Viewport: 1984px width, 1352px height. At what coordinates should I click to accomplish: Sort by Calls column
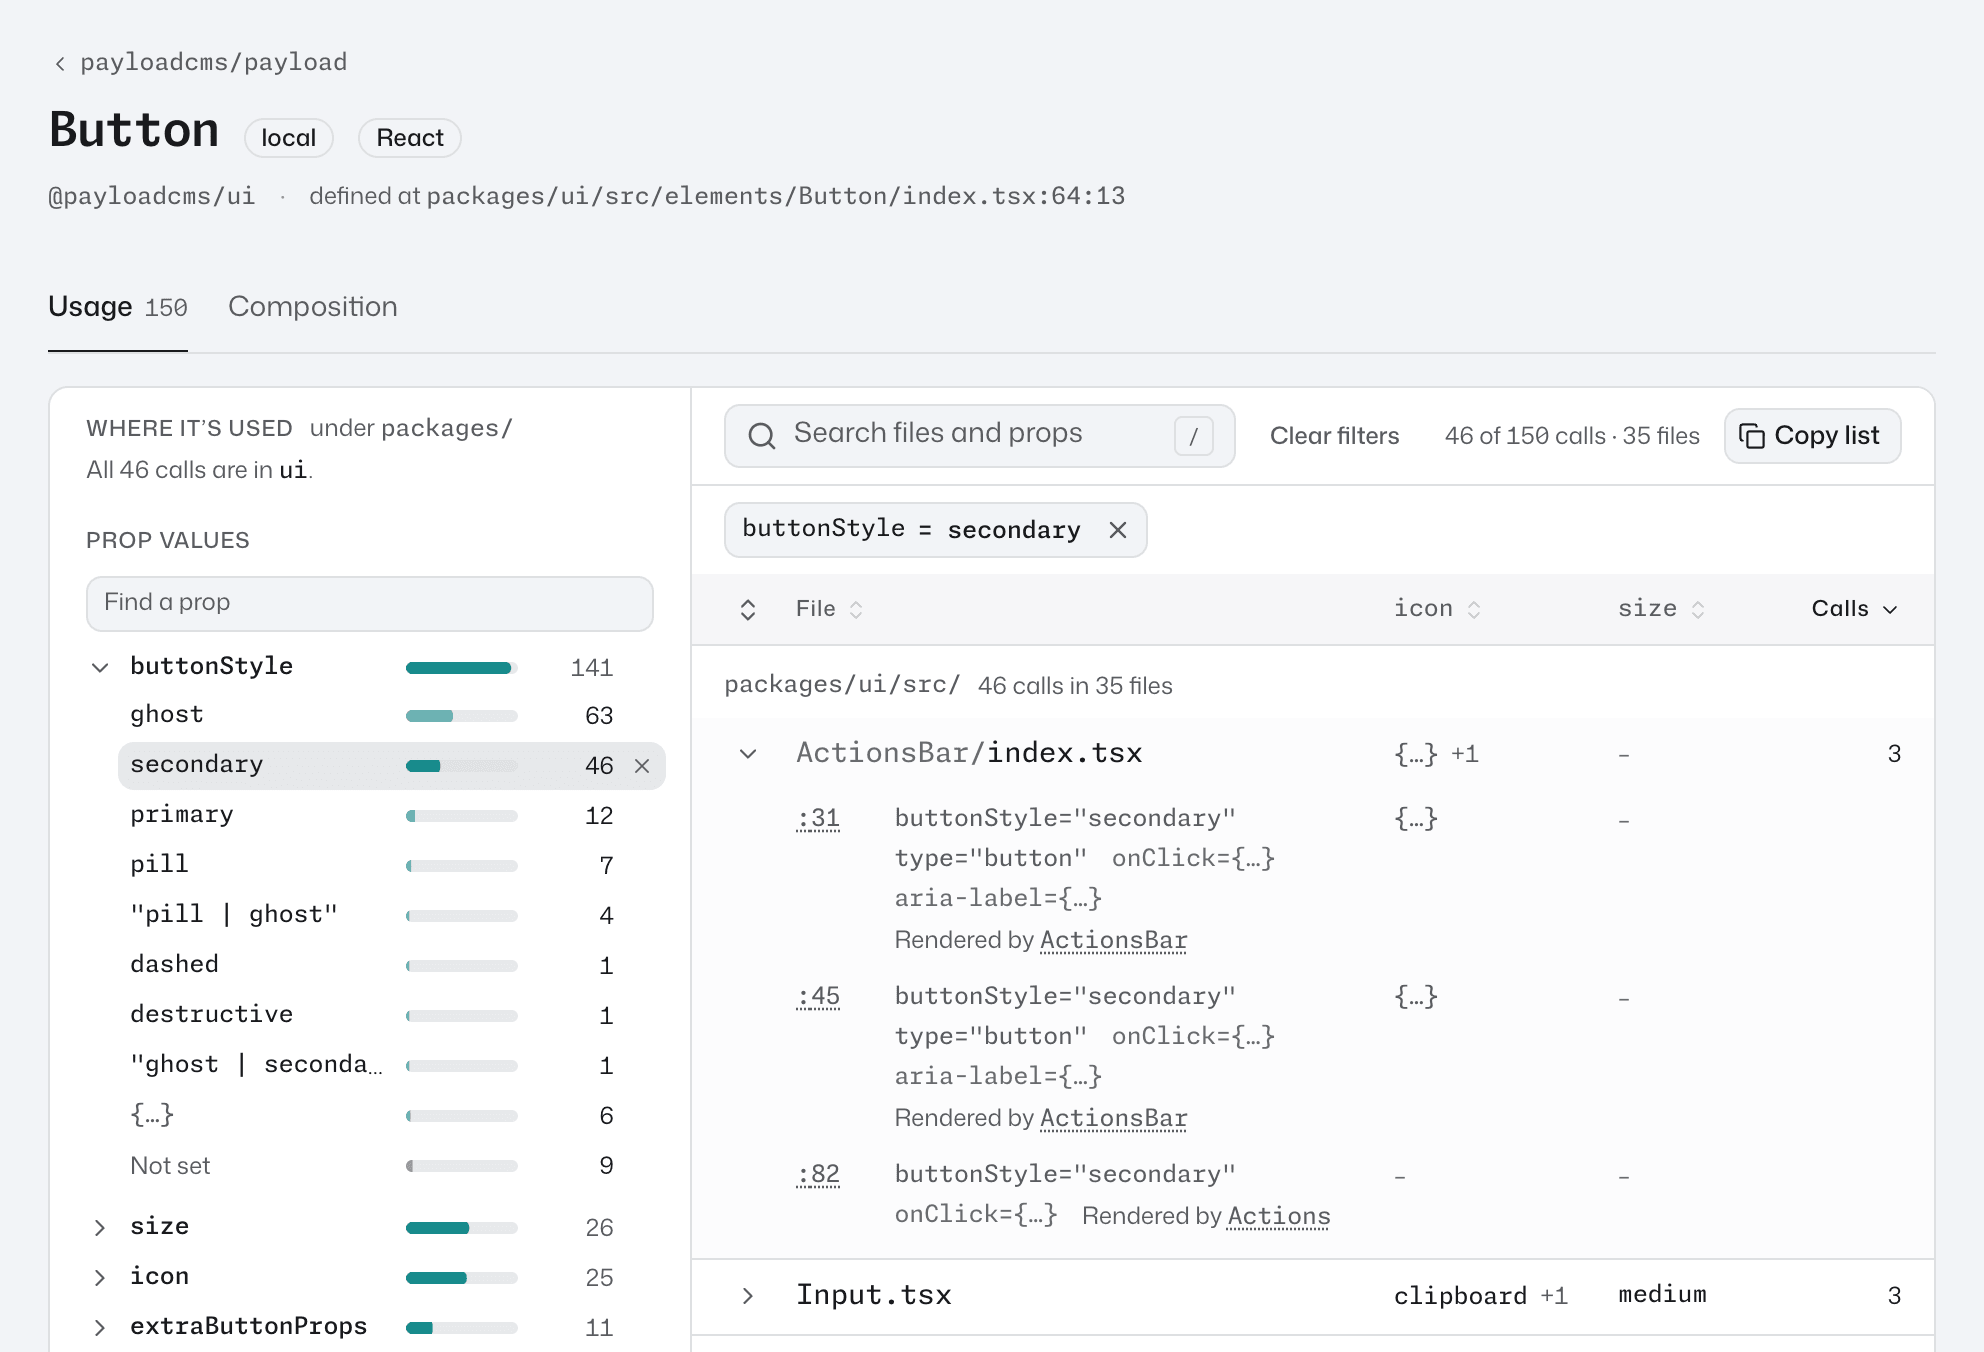[x=1854, y=609]
